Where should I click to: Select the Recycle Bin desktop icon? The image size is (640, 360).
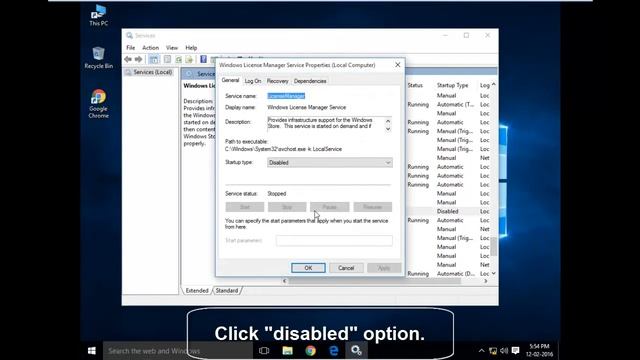pos(98,58)
